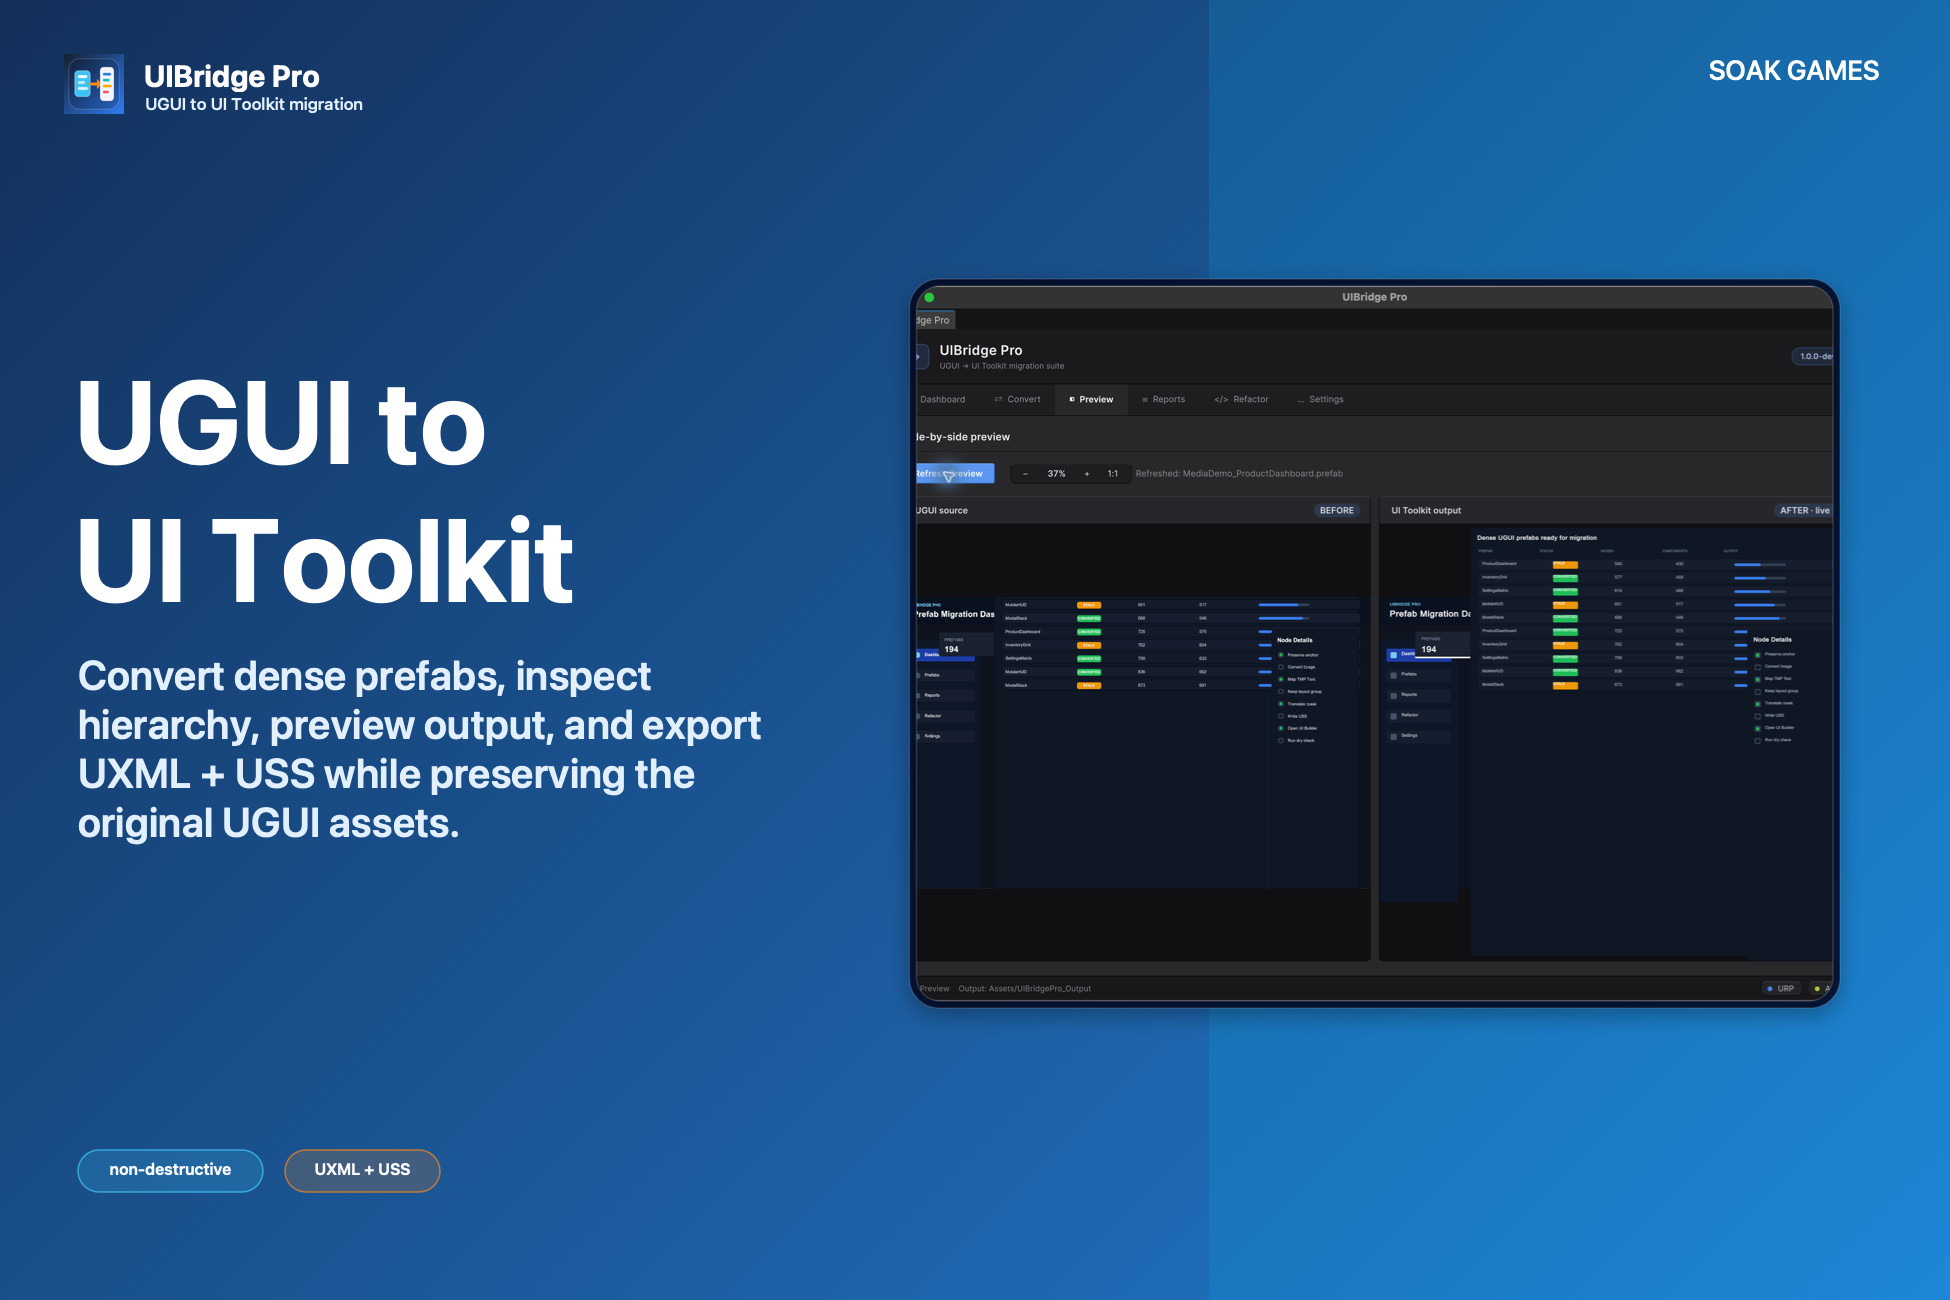Screen dimensions: 1950x1300
Task: Select Settings in UGUI source sidebar
Action: click(x=945, y=736)
